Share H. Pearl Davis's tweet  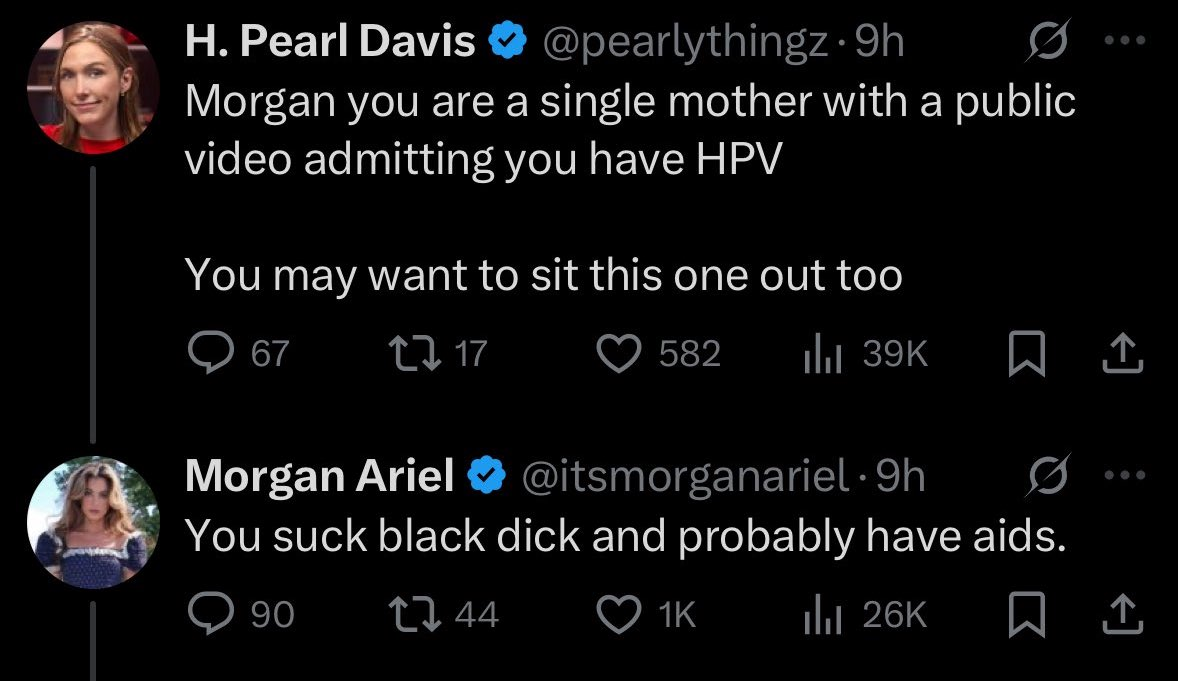click(1122, 352)
